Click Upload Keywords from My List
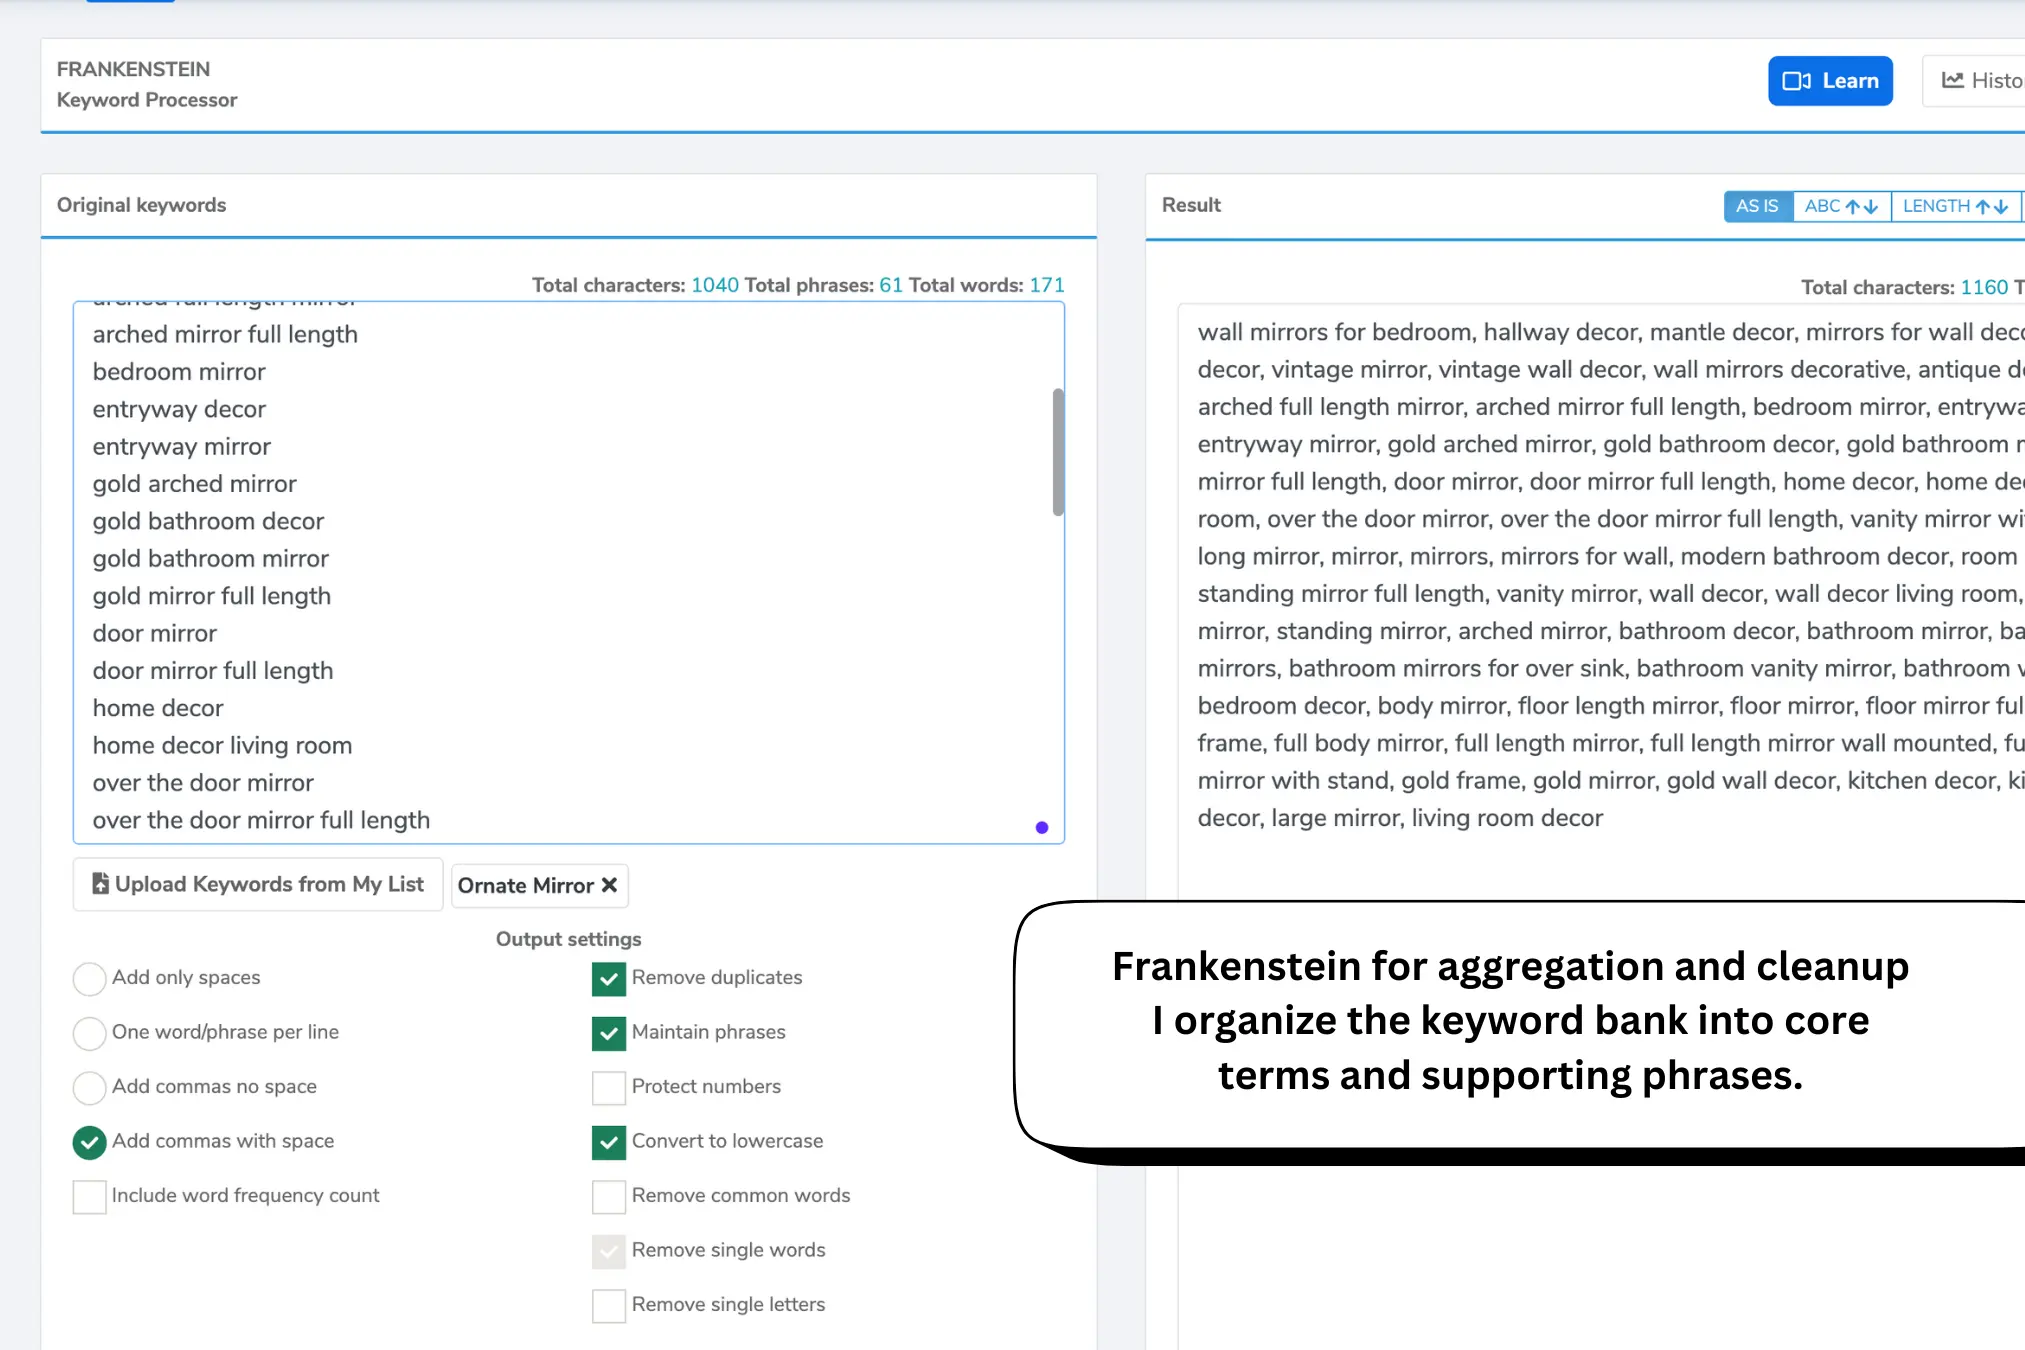This screenshot has width=2025, height=1350. (258, 884)
